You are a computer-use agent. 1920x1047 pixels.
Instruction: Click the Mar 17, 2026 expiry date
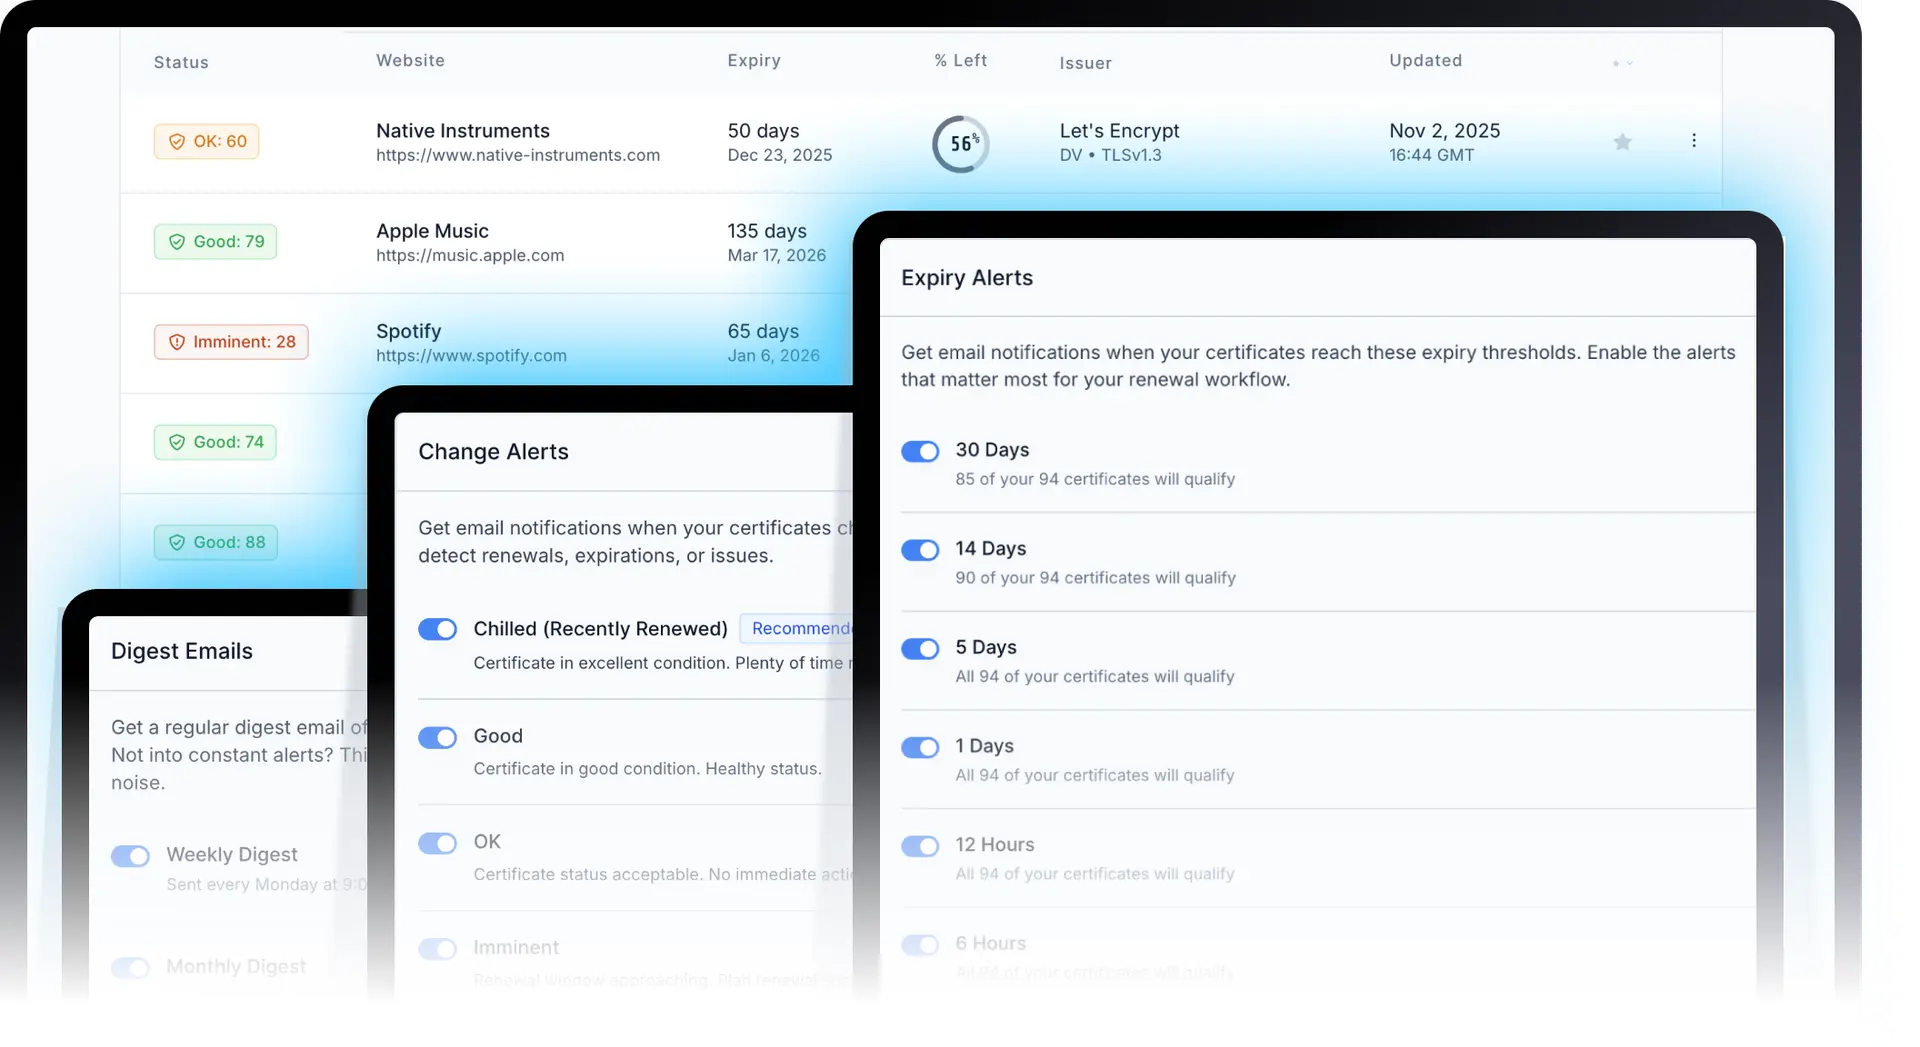pos(776,255)
